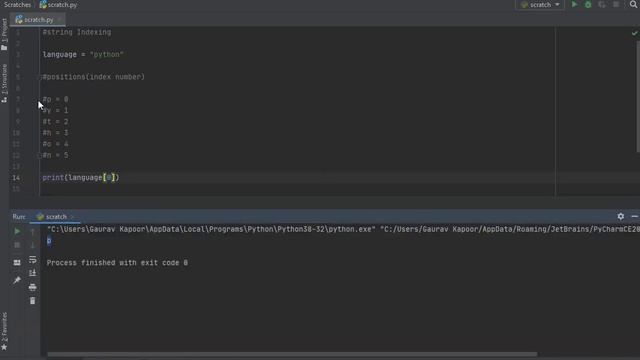This screenshot has height=360, width=640.
Task: Rerun scratch using the green play icon in the Run panel
Action: tap(17, 231)
